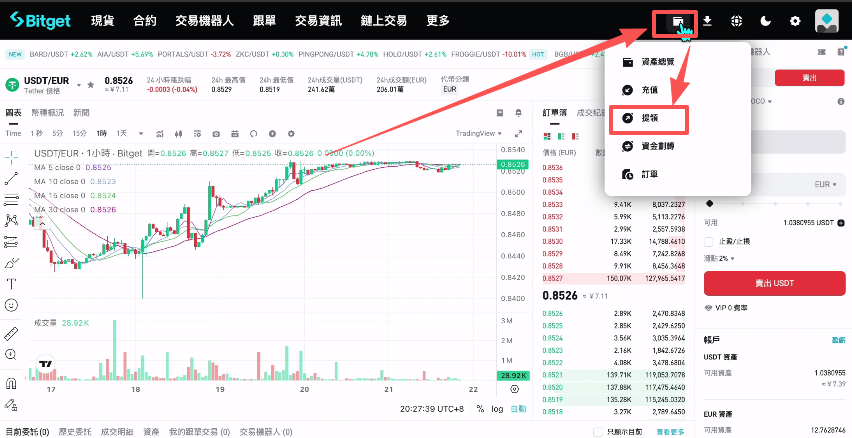Select the crosshair cursor tool

[11, 156]
